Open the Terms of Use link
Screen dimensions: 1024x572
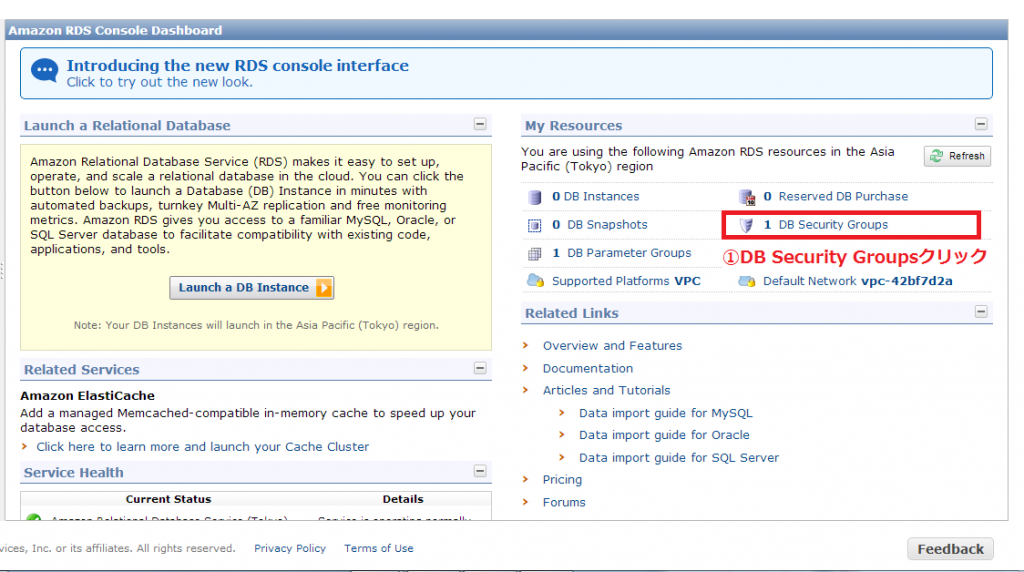[379, 548]
